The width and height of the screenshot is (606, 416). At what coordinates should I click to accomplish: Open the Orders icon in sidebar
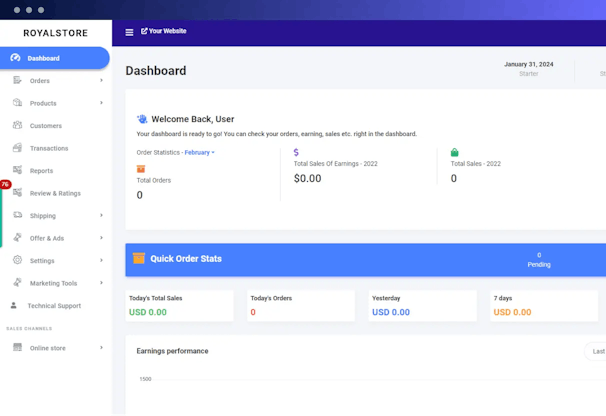pos(17,80)
